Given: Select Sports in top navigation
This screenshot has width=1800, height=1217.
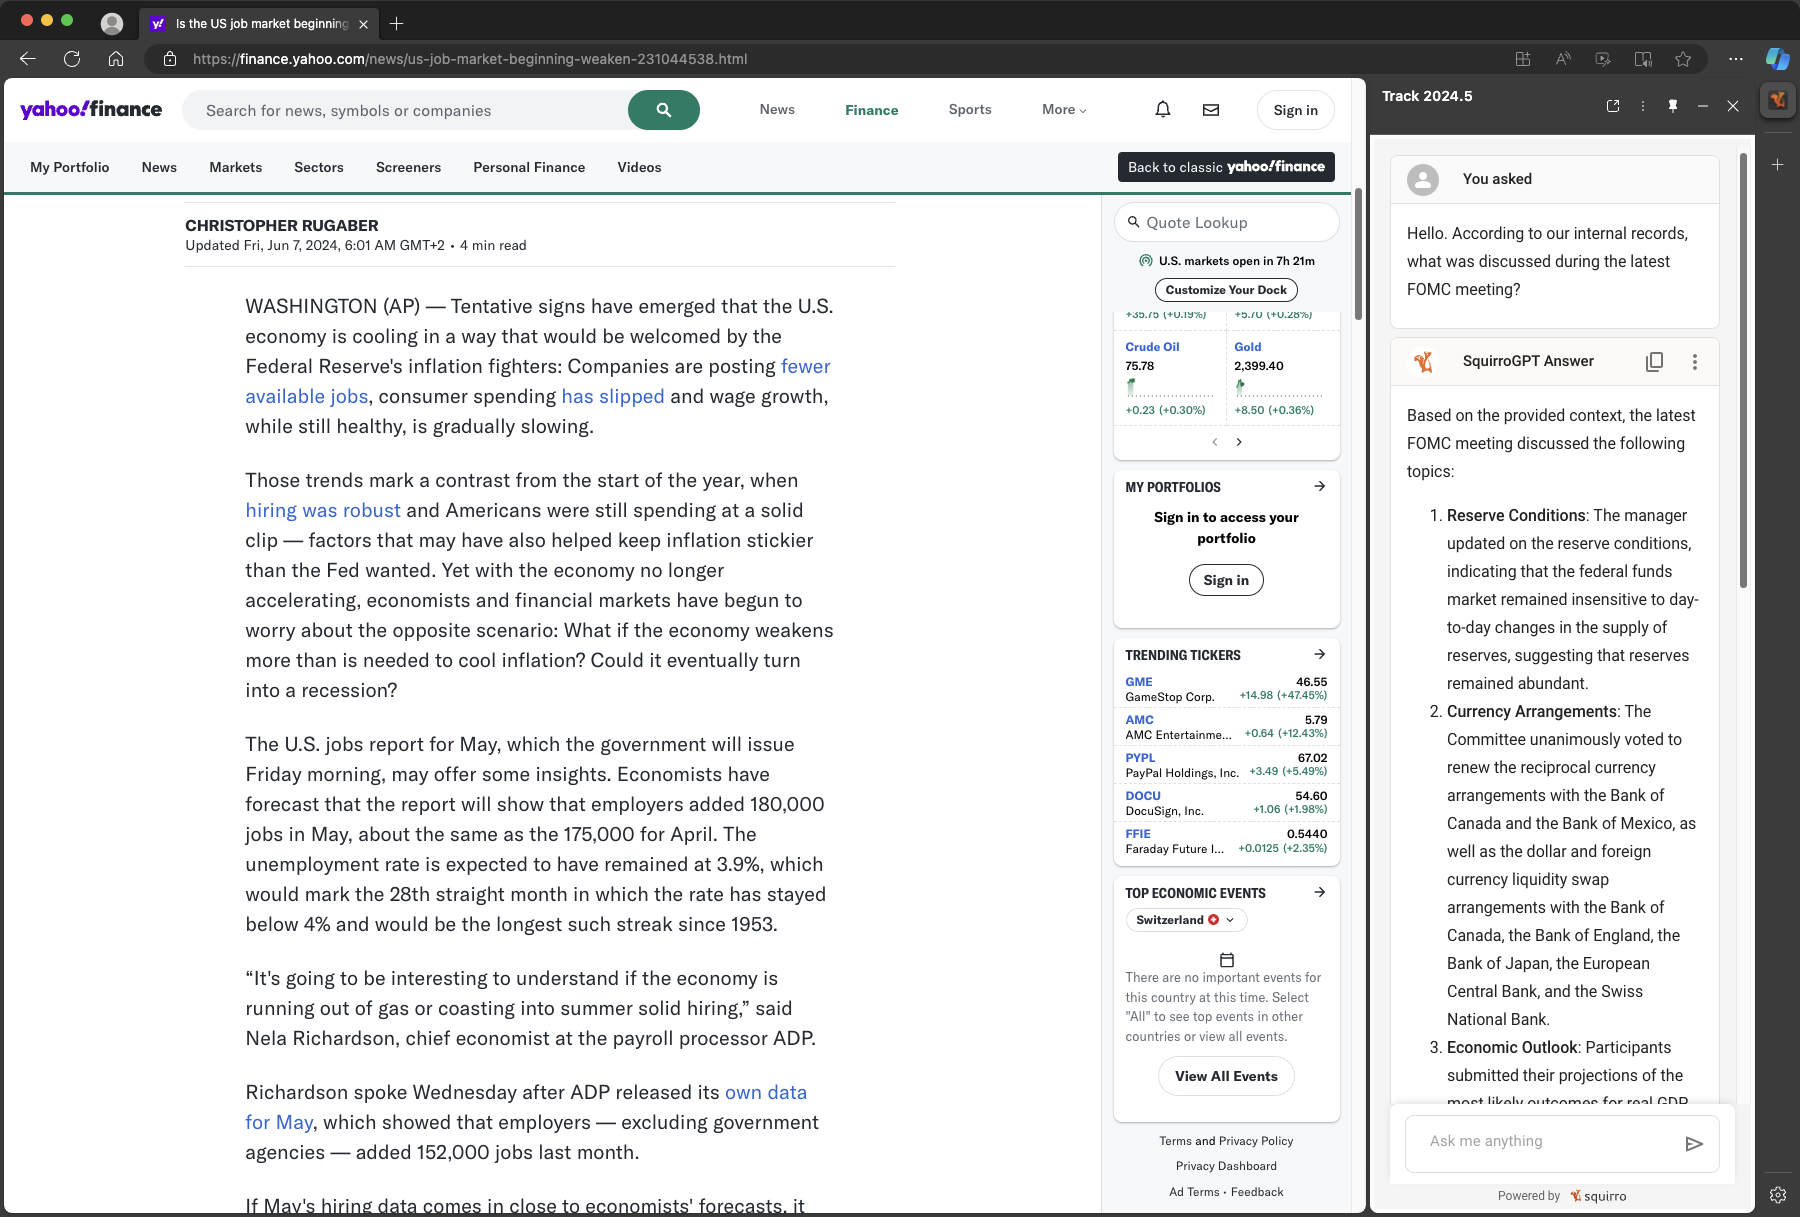Looking at the screenshot, I should point(970,110).
